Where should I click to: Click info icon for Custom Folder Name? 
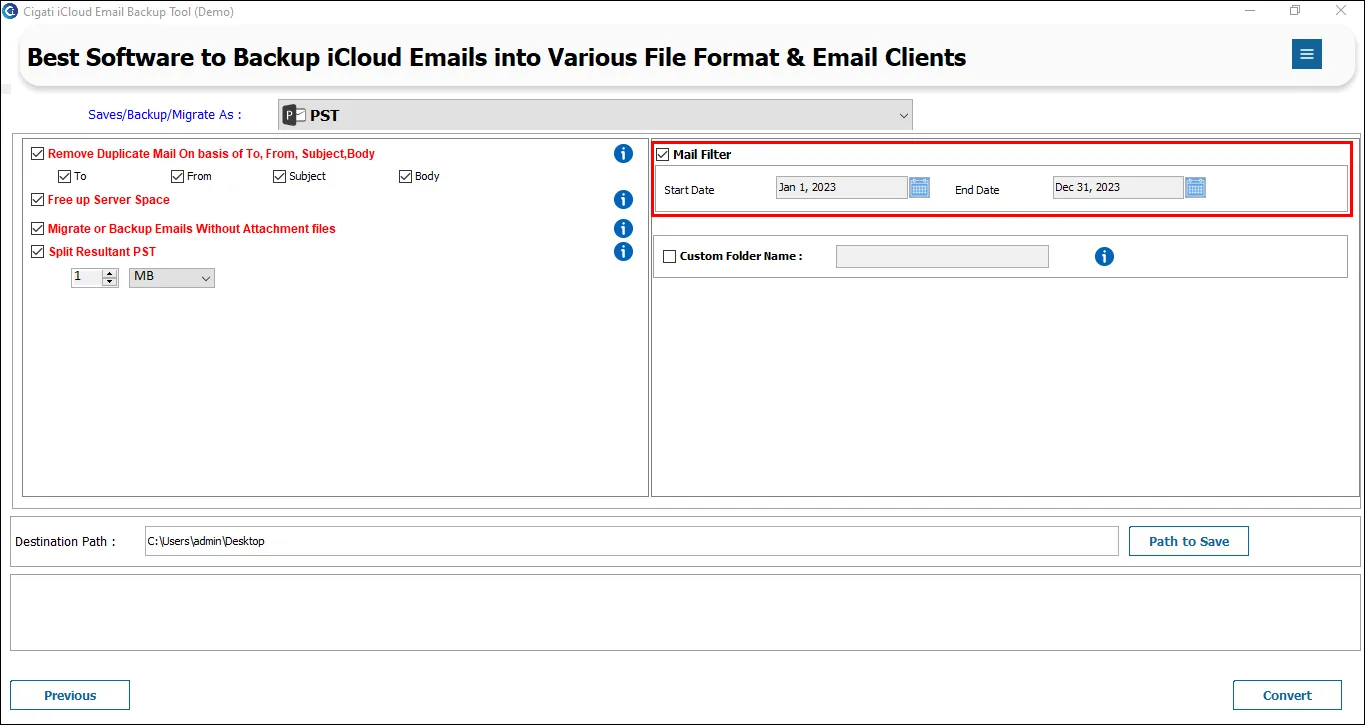pyautogui.click(x=1104, y=257)
